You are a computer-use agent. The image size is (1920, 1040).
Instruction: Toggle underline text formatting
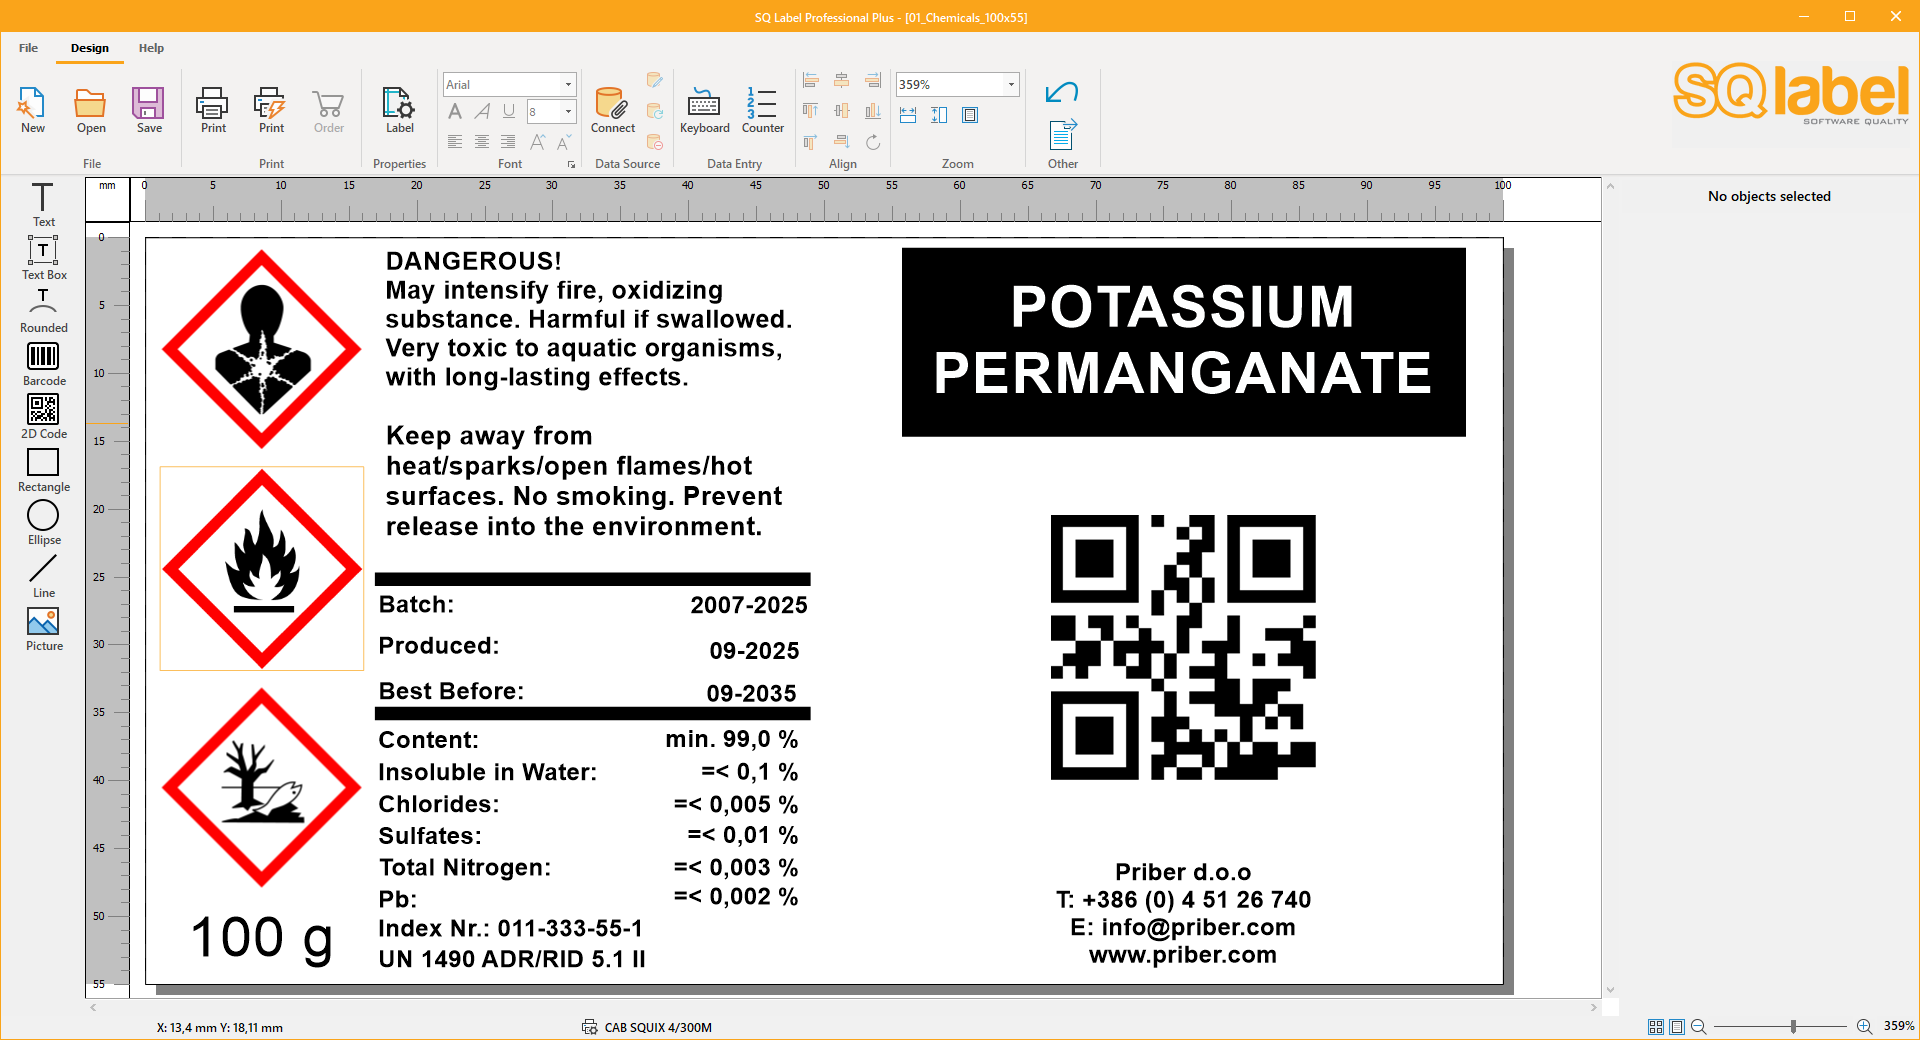click(509, 111)
